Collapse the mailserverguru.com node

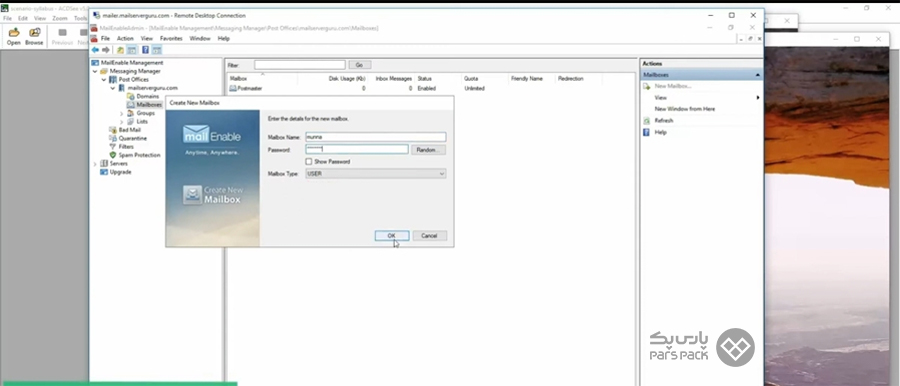113,88
